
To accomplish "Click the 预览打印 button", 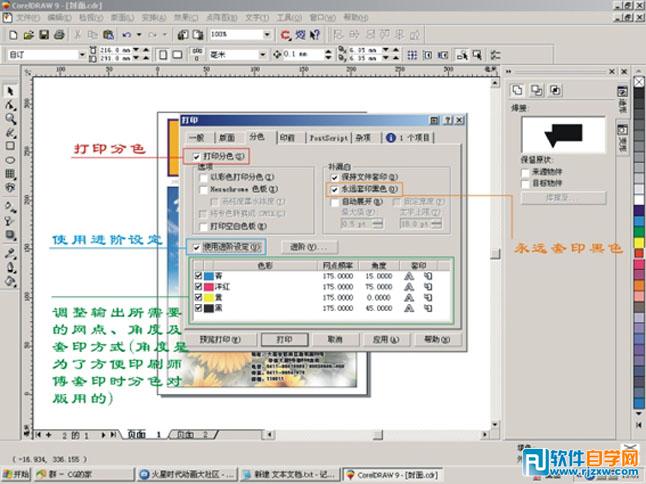I will coord(220,340).
